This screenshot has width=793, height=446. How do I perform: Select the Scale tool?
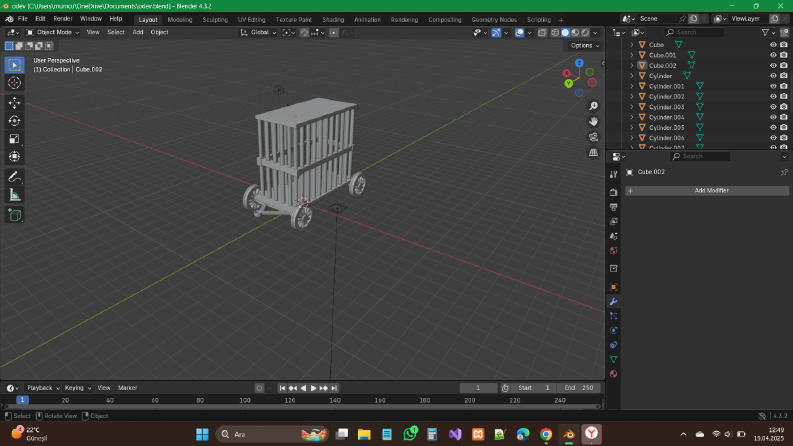(14, 139)
